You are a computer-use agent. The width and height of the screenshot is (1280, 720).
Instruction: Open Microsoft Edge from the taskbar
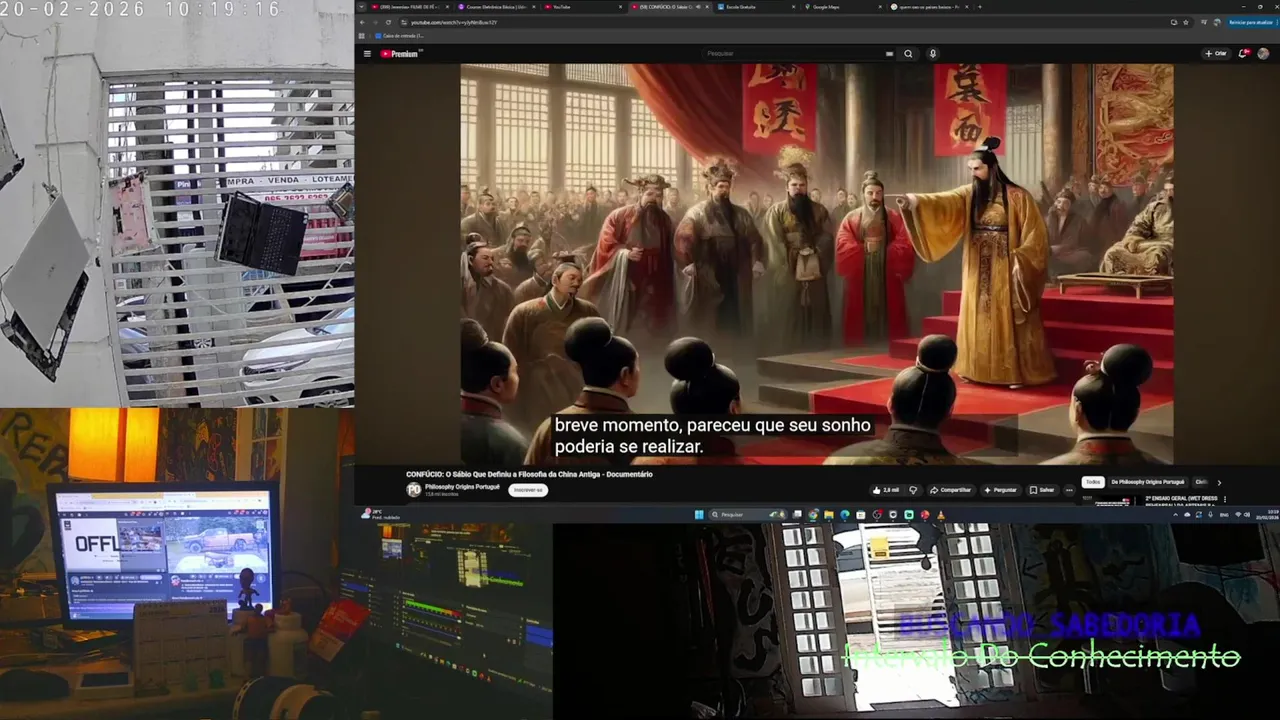click(x=845, y=515)
